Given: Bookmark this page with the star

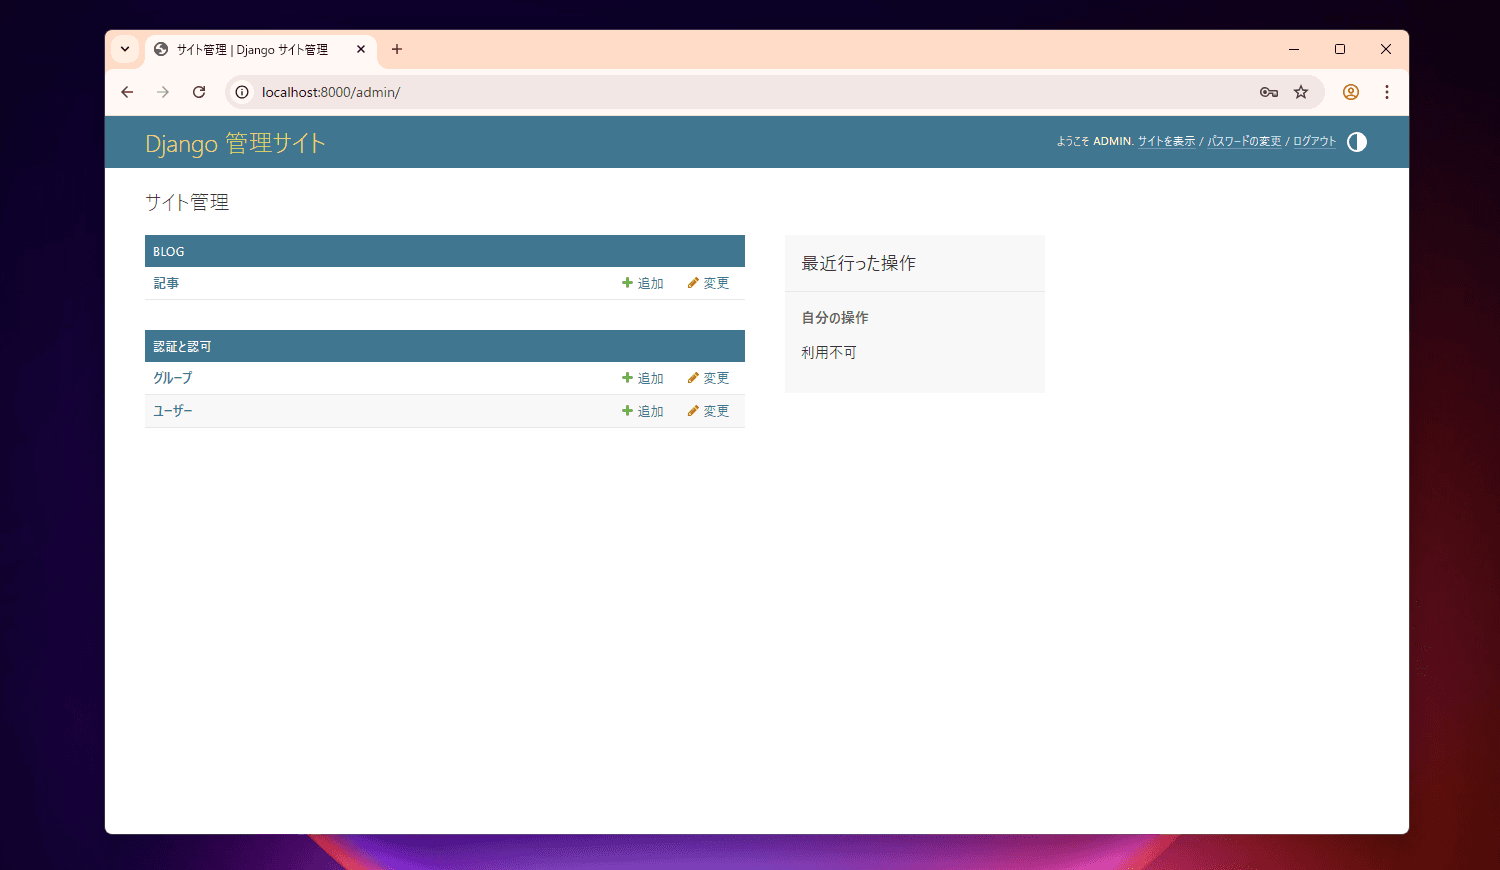Looking at the screenshot, I should (1301, 92).
